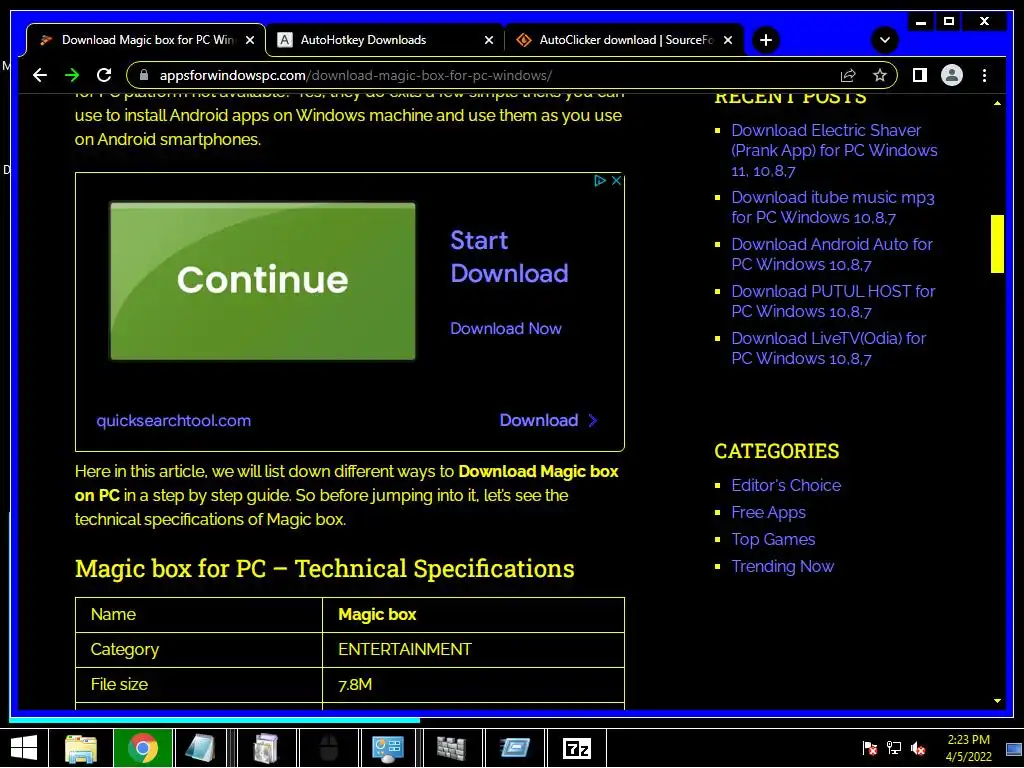Close the AutoClicker SourceForge tab
This screenshot has width=1024, height=768.
pos(728,40)
